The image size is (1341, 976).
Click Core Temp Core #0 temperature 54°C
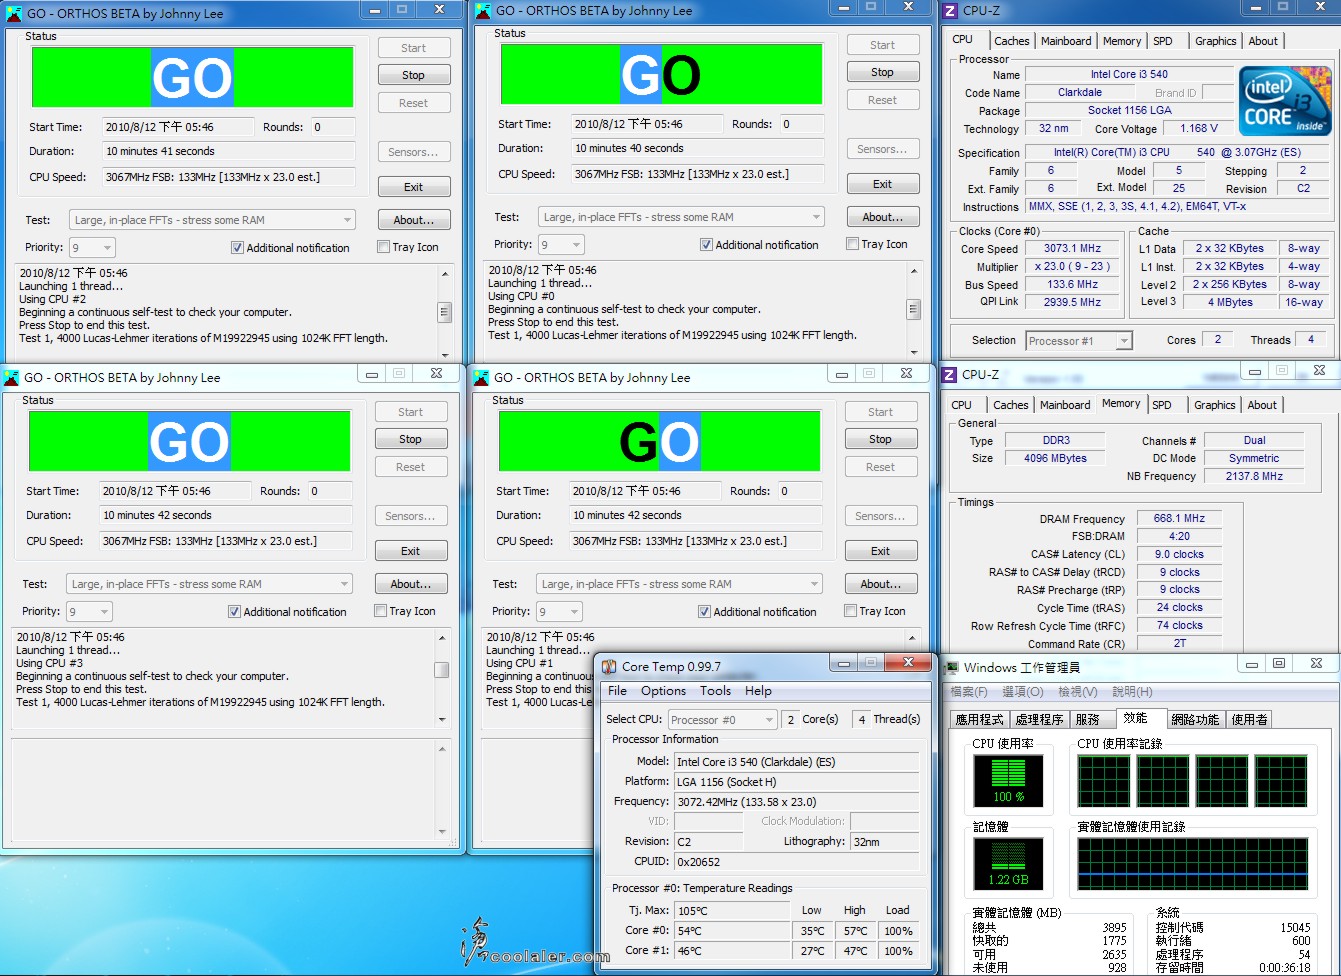732,931
